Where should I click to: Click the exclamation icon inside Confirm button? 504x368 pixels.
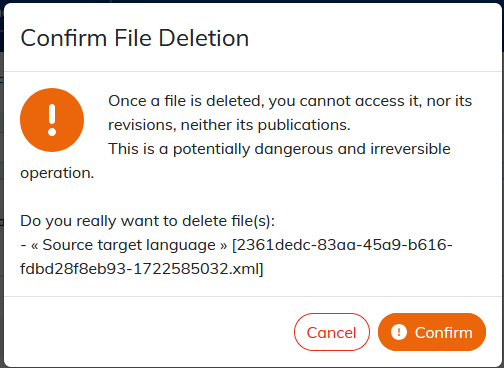[x=399, y=332]
